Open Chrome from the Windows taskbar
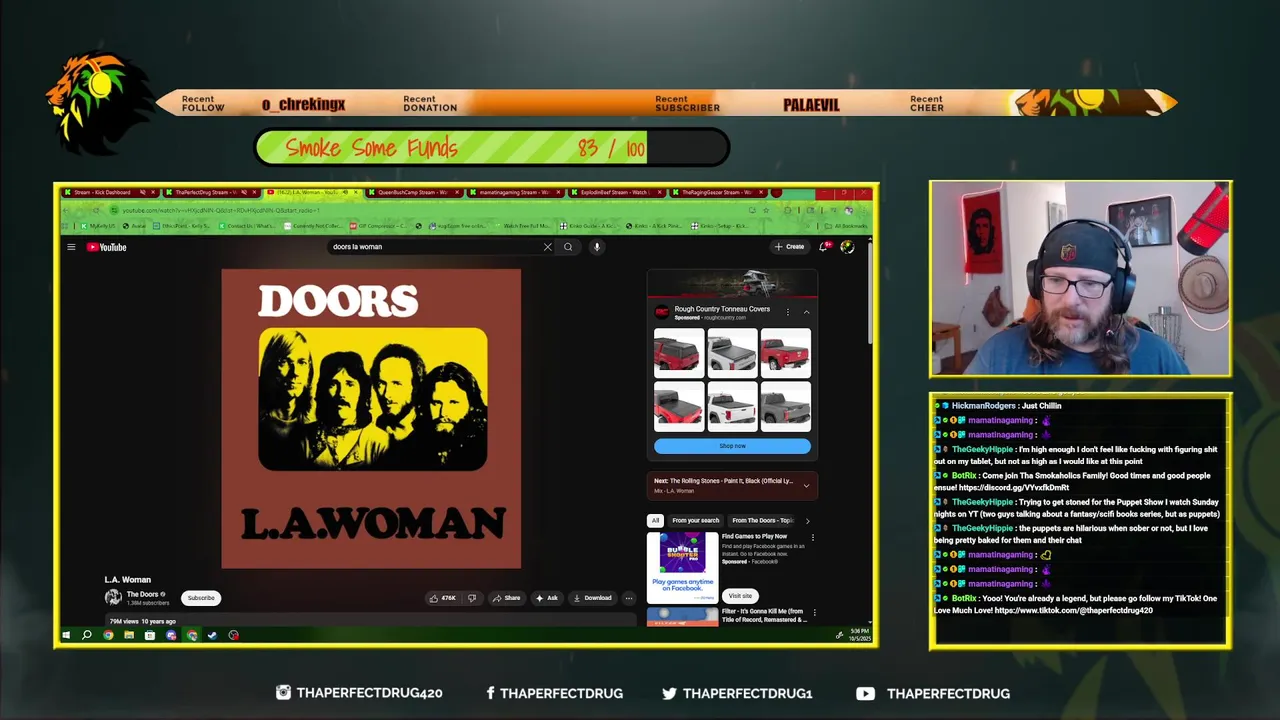This screenshot has width=1280, height=720. pos(108,635)
